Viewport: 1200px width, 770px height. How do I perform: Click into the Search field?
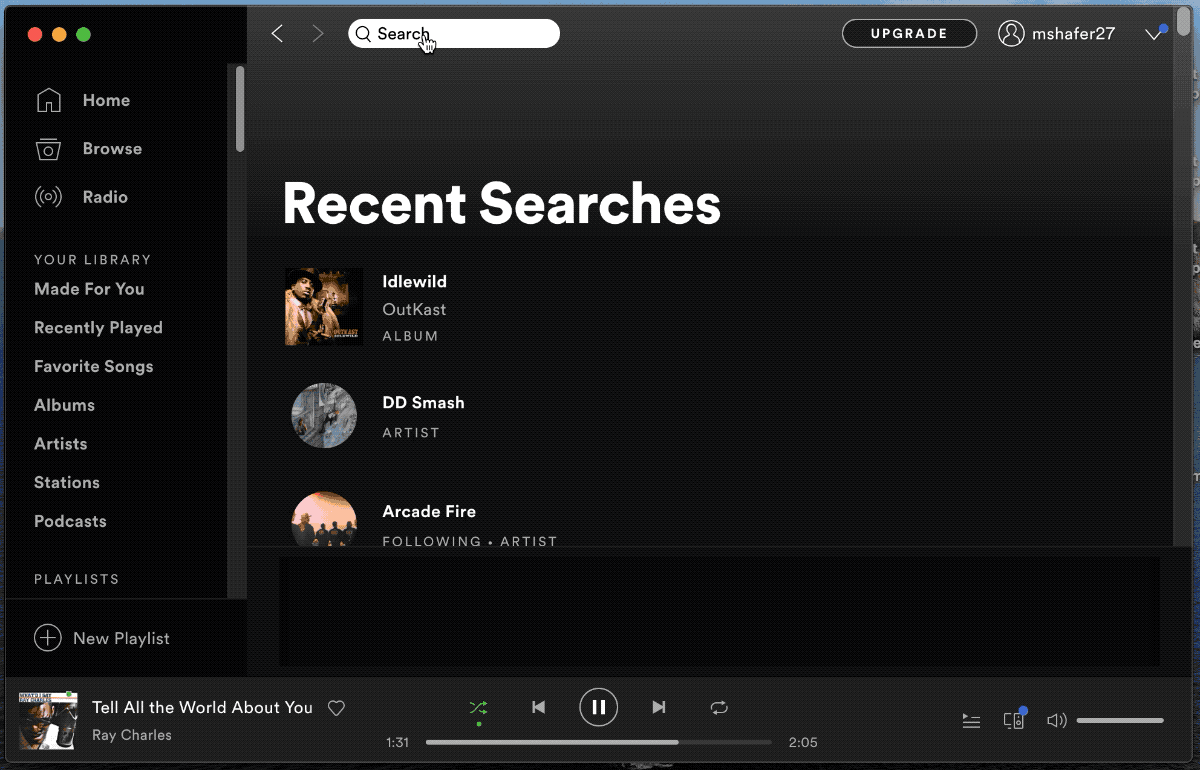tap(454, 34)
